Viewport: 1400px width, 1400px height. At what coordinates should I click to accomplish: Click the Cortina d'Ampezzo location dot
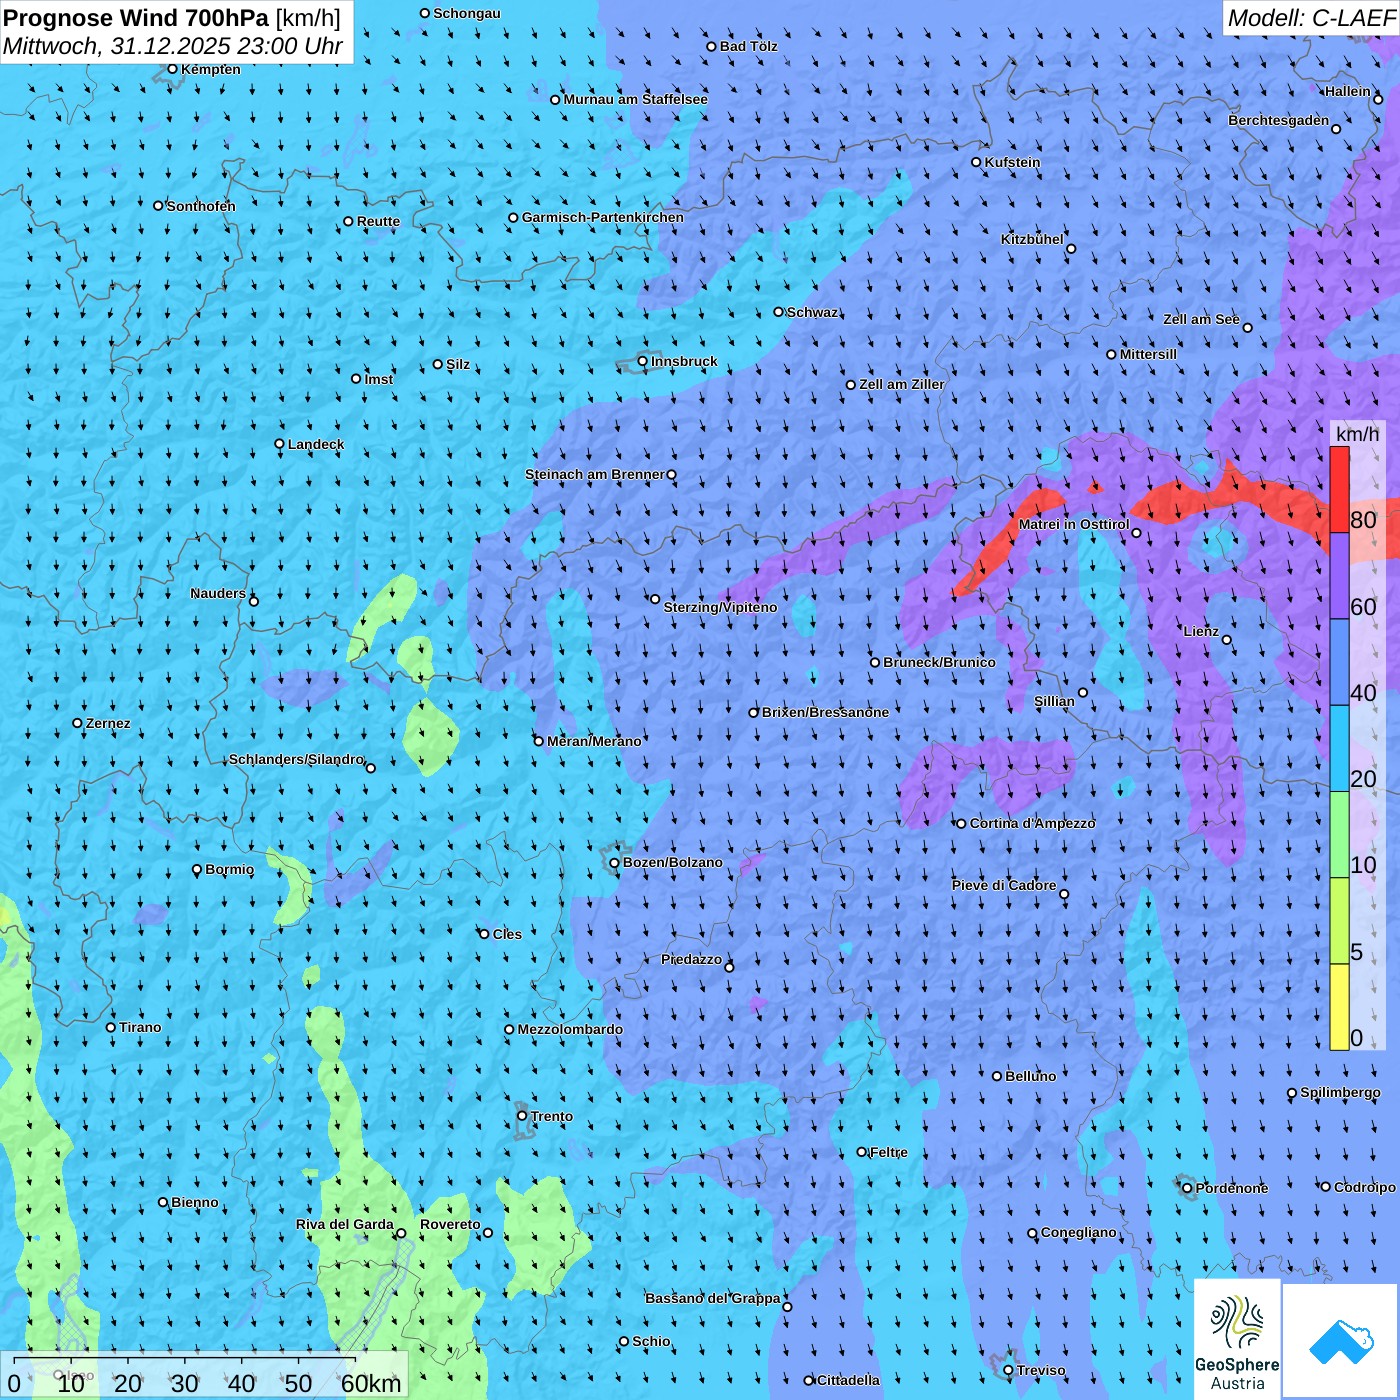click(x=962, y=824)
